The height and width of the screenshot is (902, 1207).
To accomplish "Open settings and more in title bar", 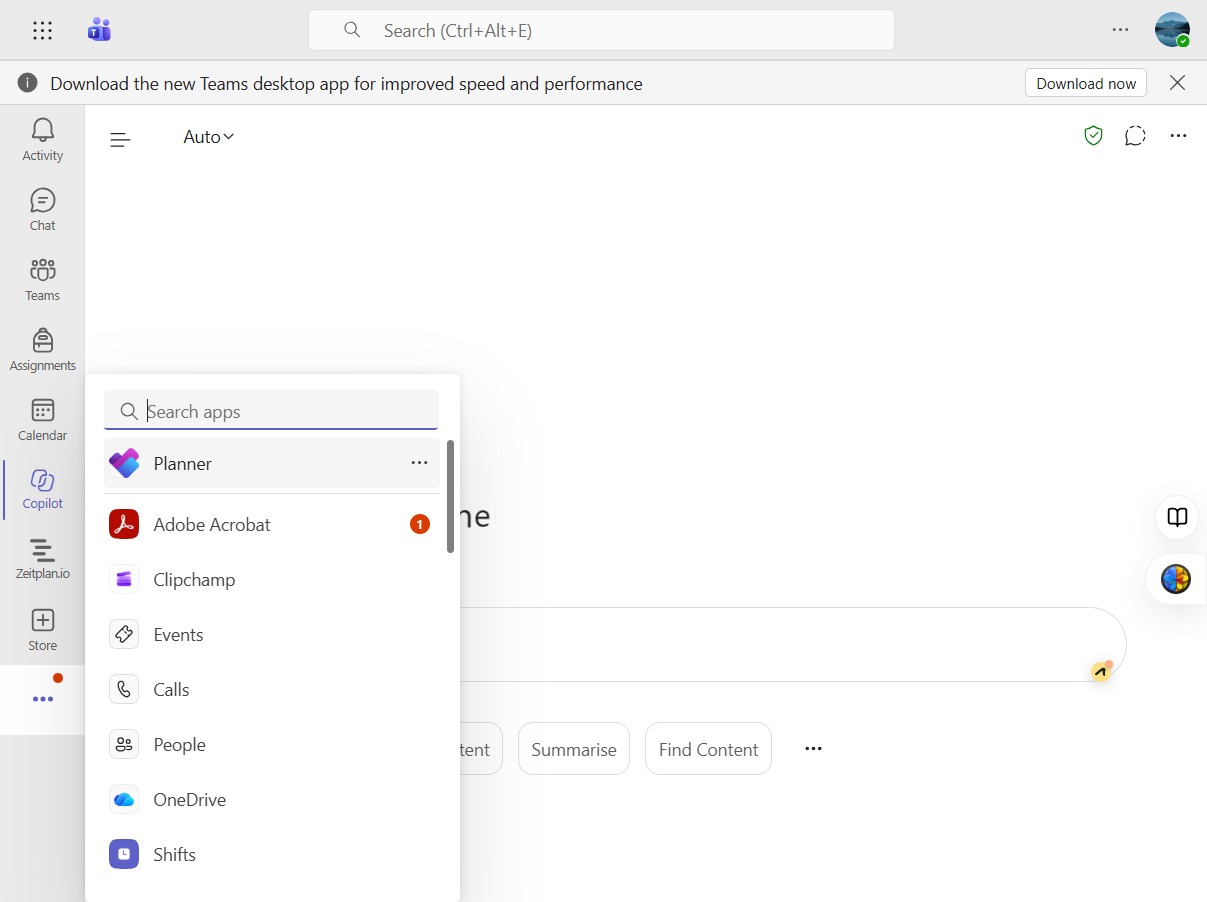I will click(x=1120, y=30).
